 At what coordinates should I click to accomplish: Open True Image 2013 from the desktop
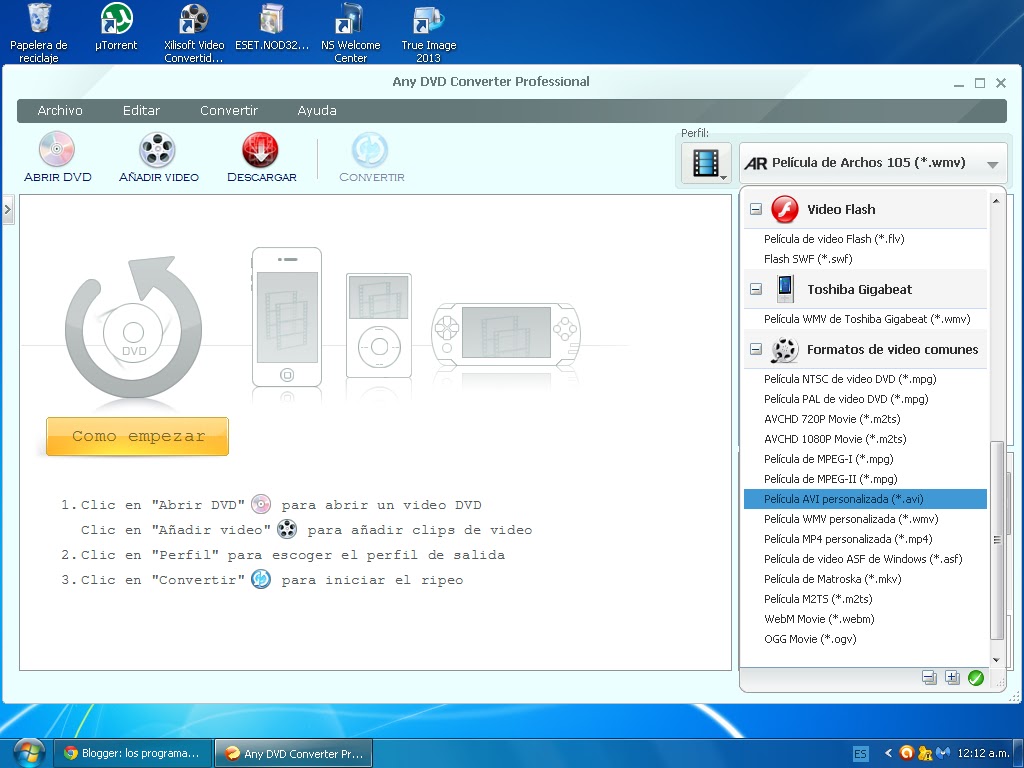(x=428, y=22)
